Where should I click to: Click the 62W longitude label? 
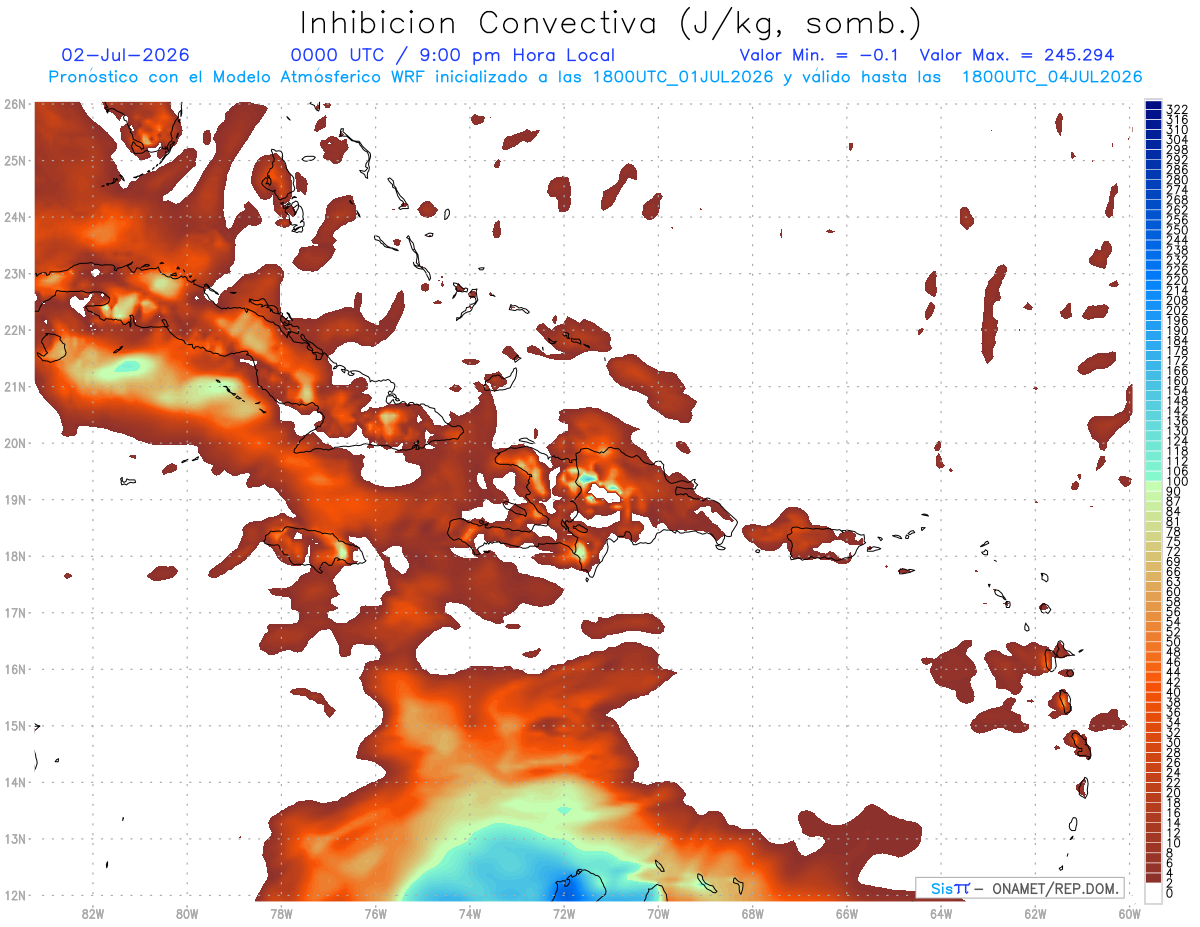tap(1035, 913)
